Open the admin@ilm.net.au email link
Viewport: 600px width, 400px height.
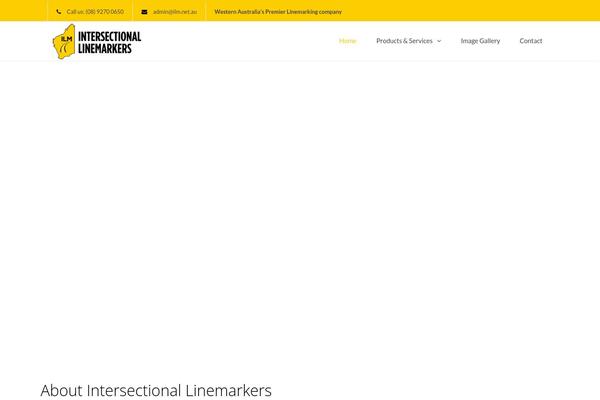pos(175,12)
